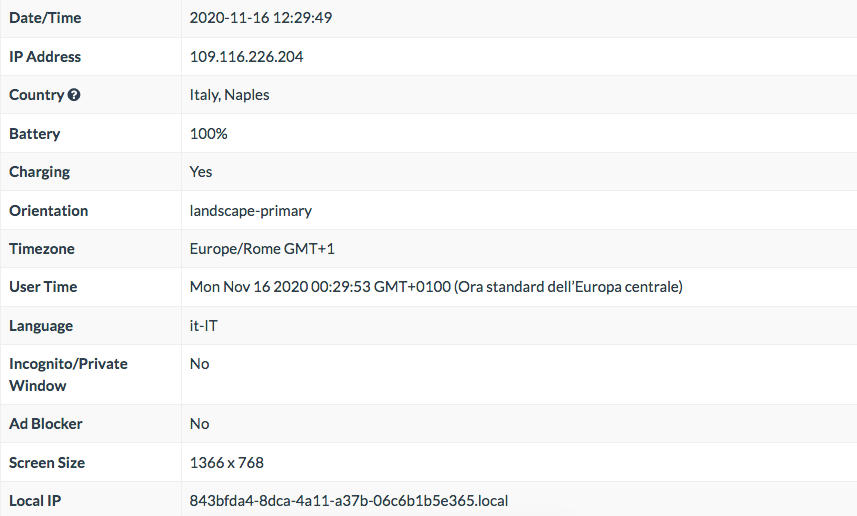This screenshot has height=516, width=857.
Task: Click the Date/Time value 2020-11-16 12:29:49
Action: (261, 18)
